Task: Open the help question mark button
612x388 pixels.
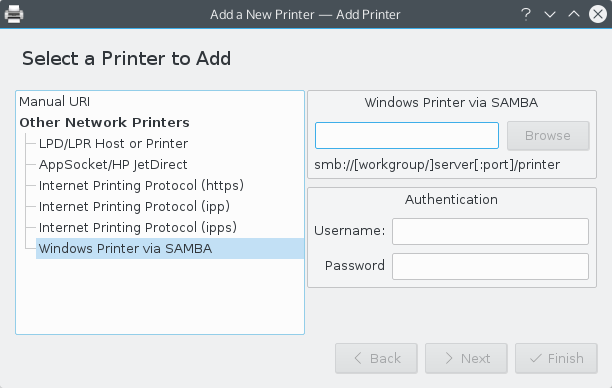Action: 526,14
